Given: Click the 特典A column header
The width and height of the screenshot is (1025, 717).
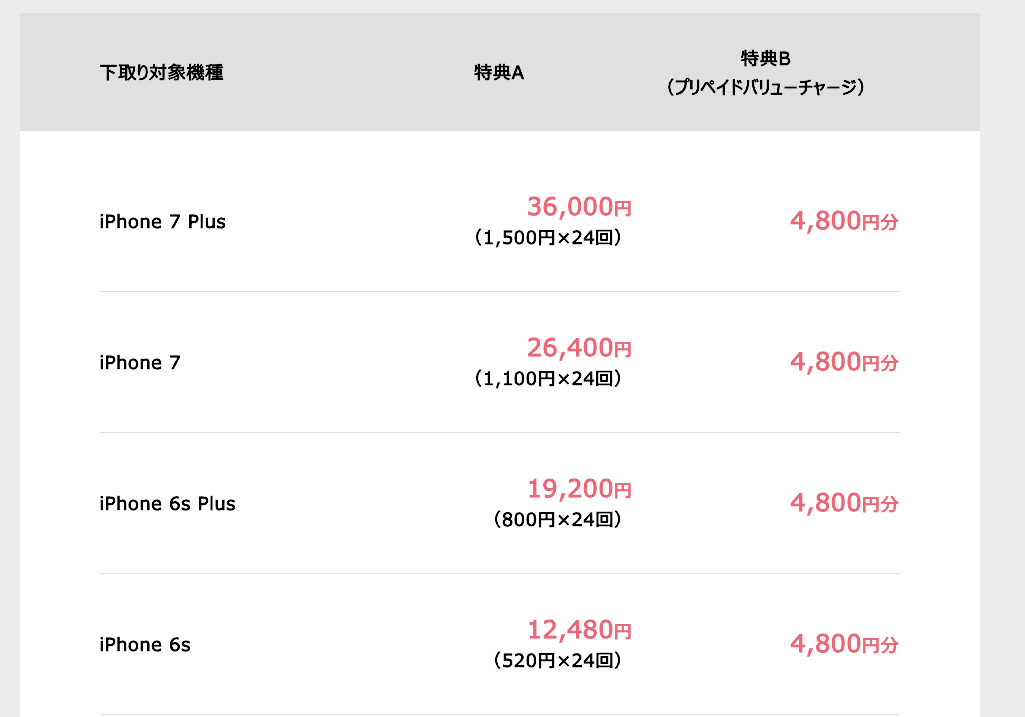Looking at the screenshot, I should (499, 73).
